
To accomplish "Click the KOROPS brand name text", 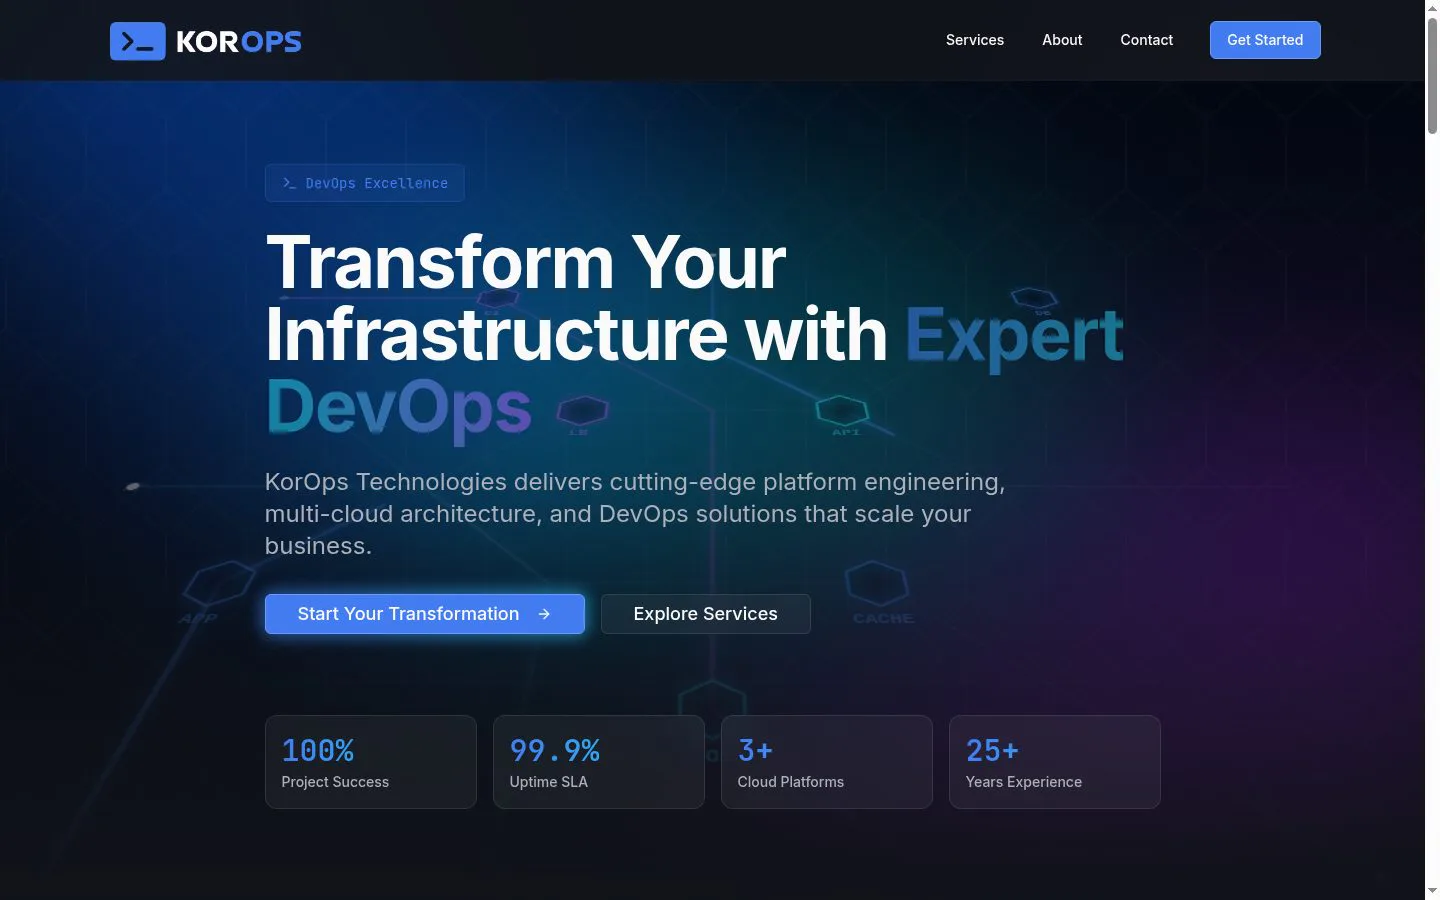I will pos(239,42).
